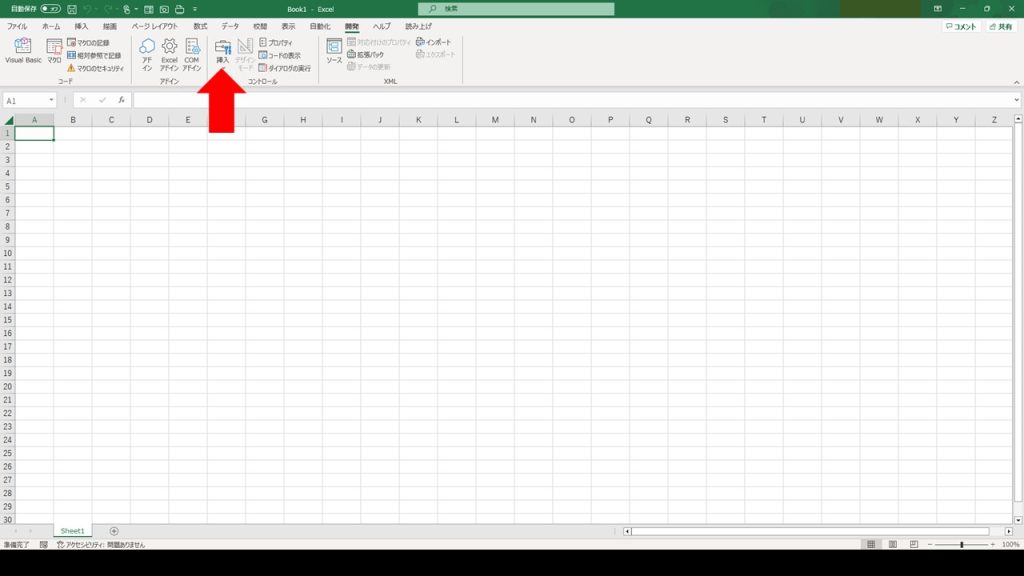This screenshot has height=576, width=1024.
Task: Adjust the zoom slider in status bar
Action: (961, 544)
